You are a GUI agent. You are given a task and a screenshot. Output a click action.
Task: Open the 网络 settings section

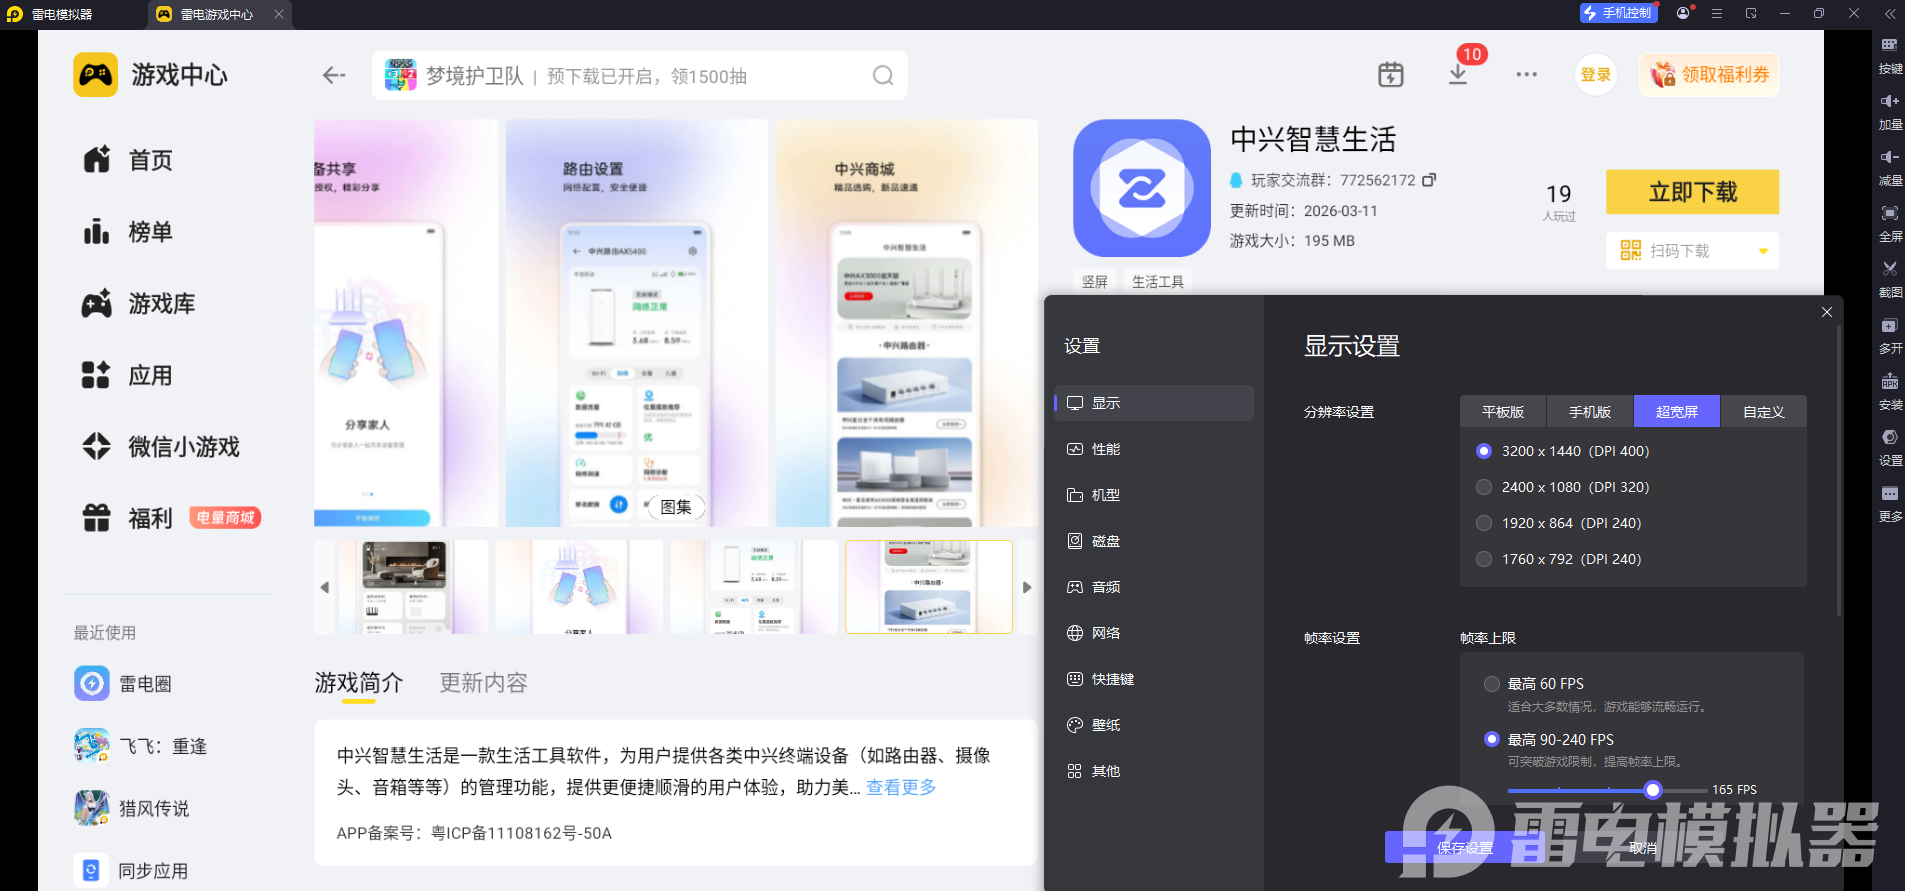(x=1154, y=633)
